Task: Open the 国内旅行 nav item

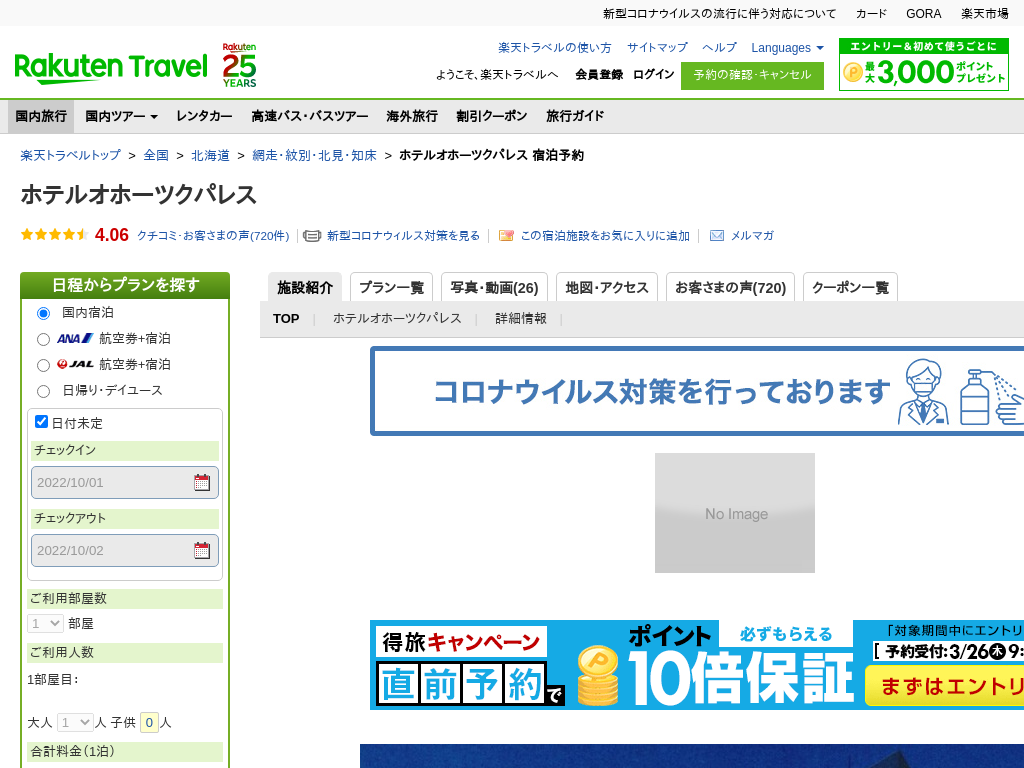Action: coord(41,116)
